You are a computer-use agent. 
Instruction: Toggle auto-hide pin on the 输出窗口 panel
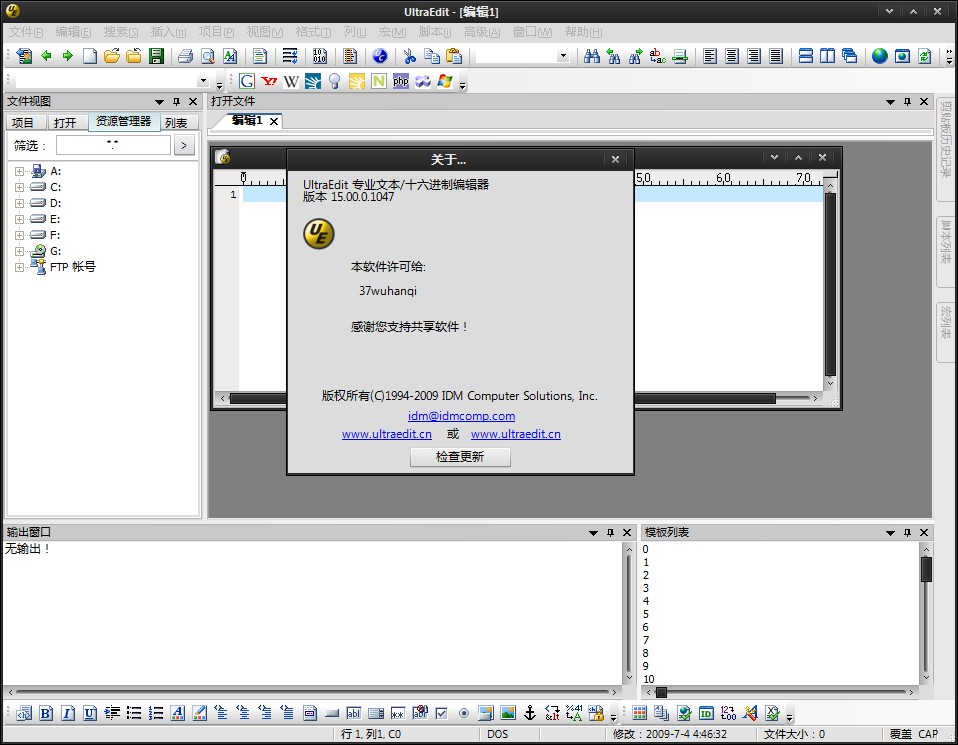click(x=610, y=533)
